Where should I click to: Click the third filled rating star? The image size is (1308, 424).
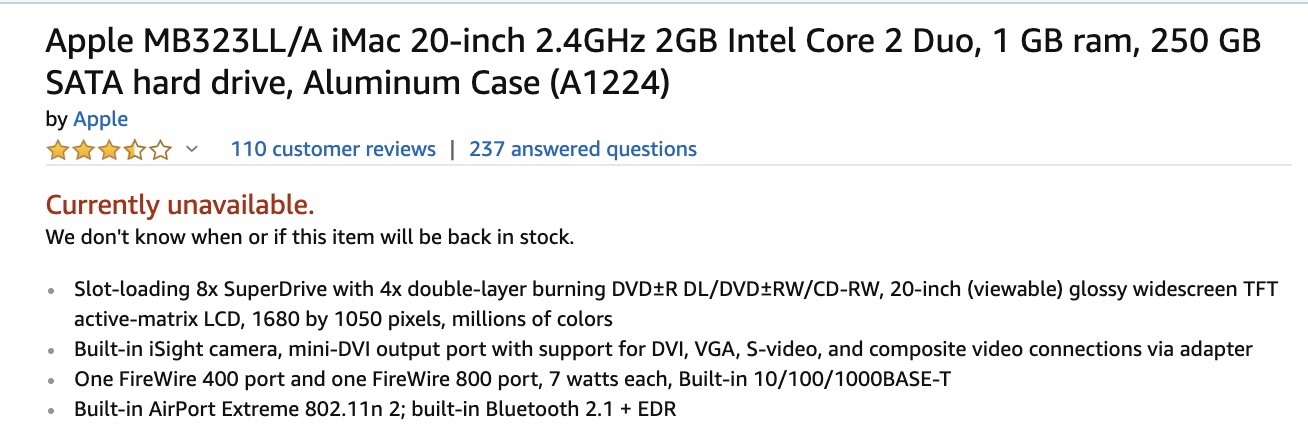[x=109, y=151]
